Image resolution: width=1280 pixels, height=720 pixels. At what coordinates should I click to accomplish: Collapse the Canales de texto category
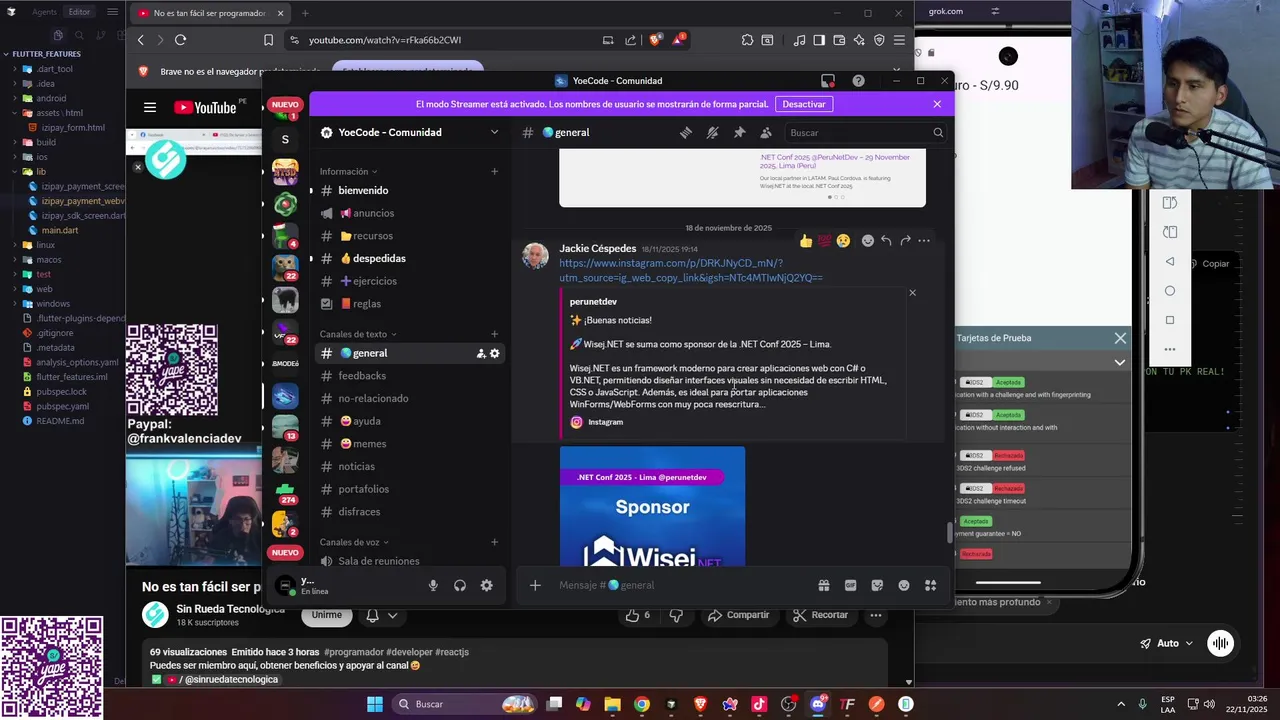358,334
